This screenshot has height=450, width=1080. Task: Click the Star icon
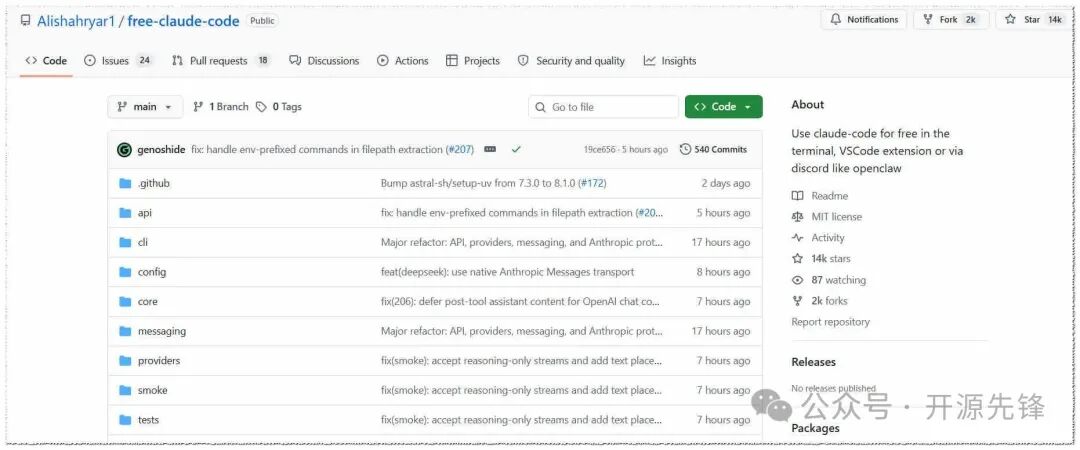1010,19
